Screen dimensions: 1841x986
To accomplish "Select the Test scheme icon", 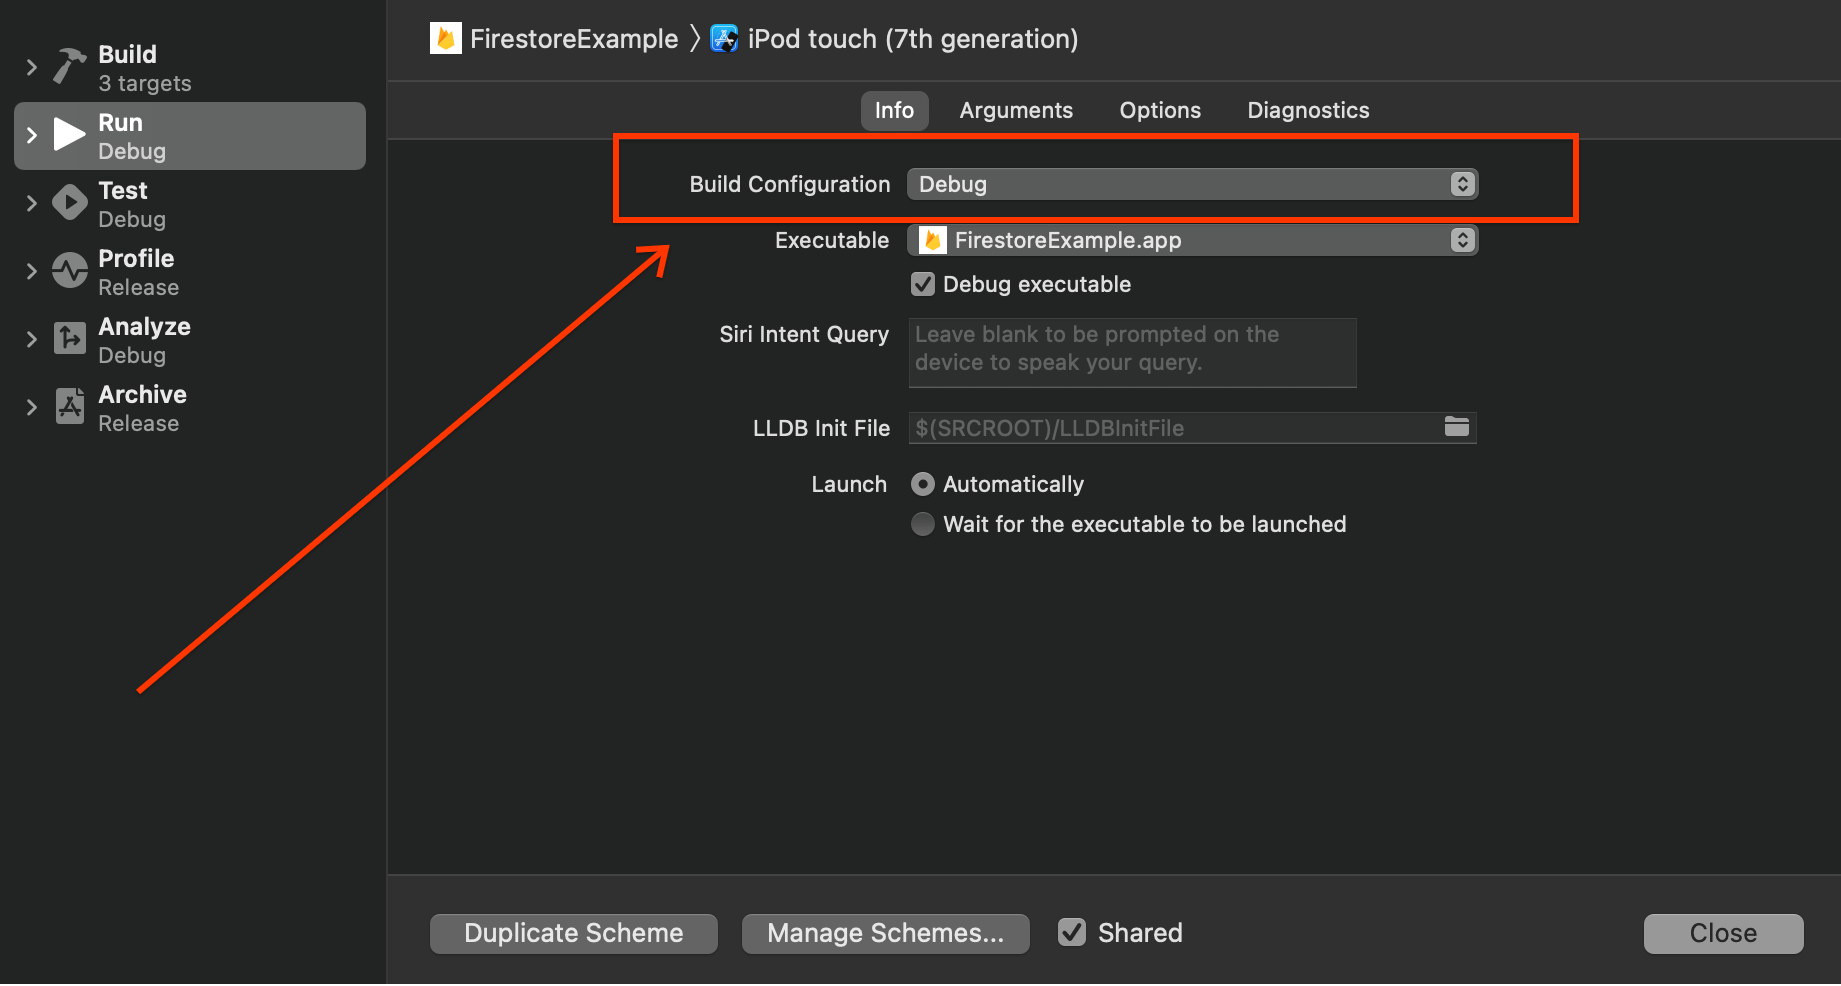I will click(x=67, y=201).
